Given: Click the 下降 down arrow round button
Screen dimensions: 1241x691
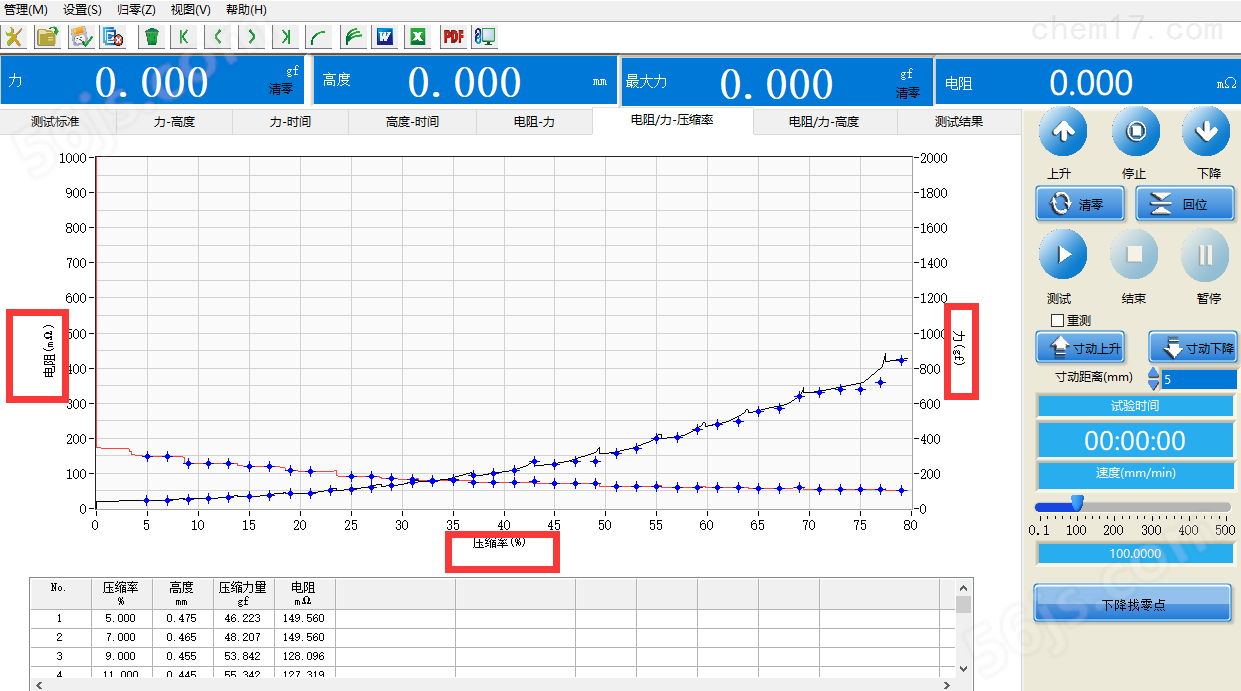Looking at the screenshot, I should (1206, 131).
